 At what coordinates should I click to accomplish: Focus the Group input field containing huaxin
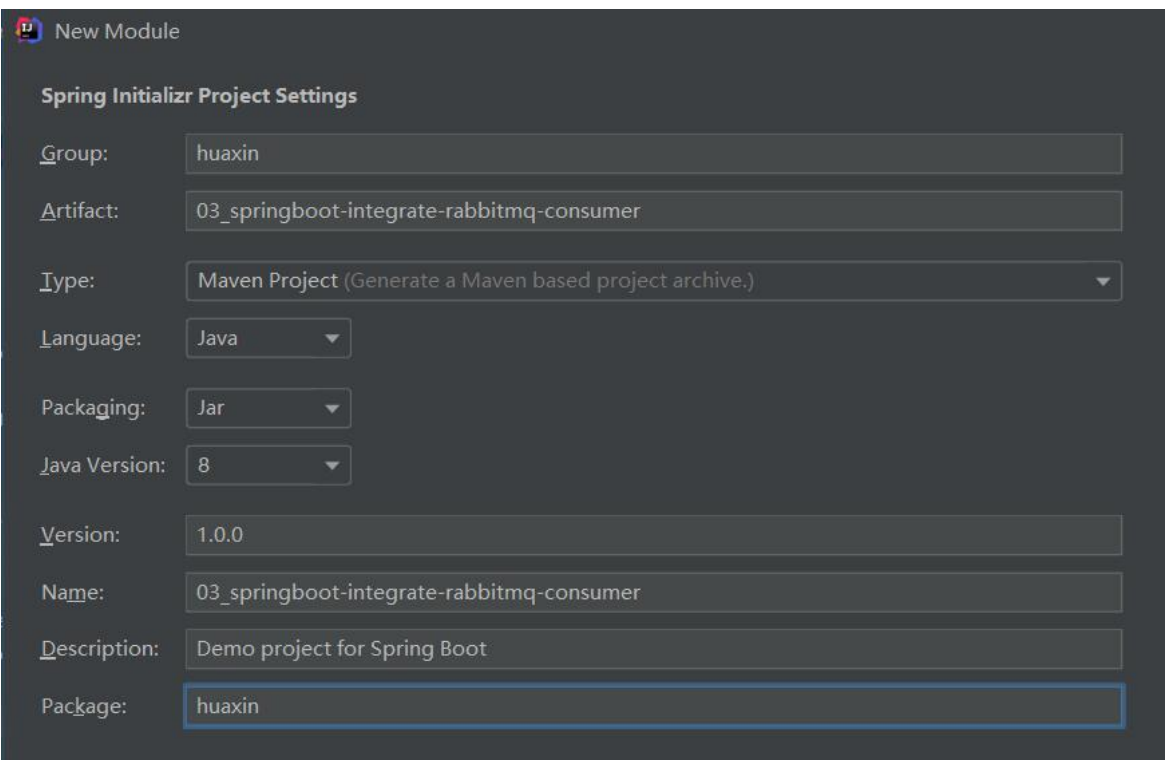pyautogui.click(x=653, y=155)
